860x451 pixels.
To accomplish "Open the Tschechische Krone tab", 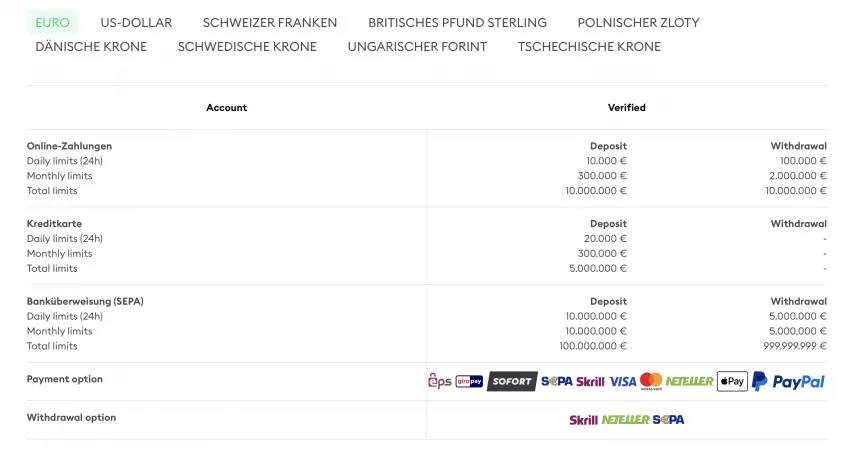I will pyautogui.click(x=589, y=46).
